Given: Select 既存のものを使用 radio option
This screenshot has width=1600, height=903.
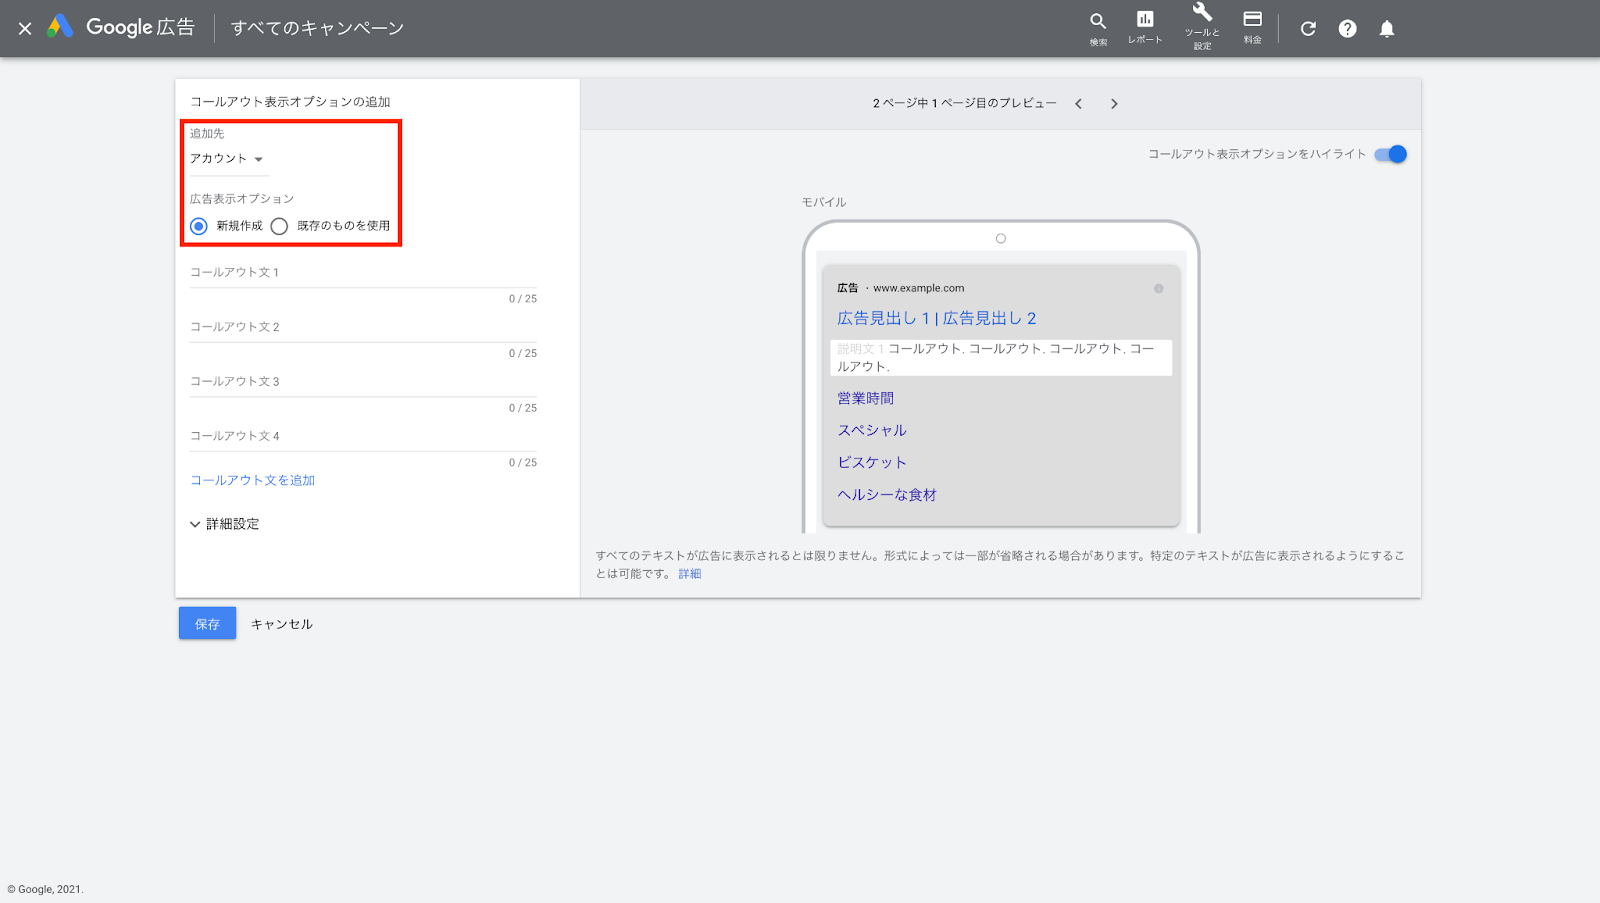Looking at the screenshot, I should [279, 226].
